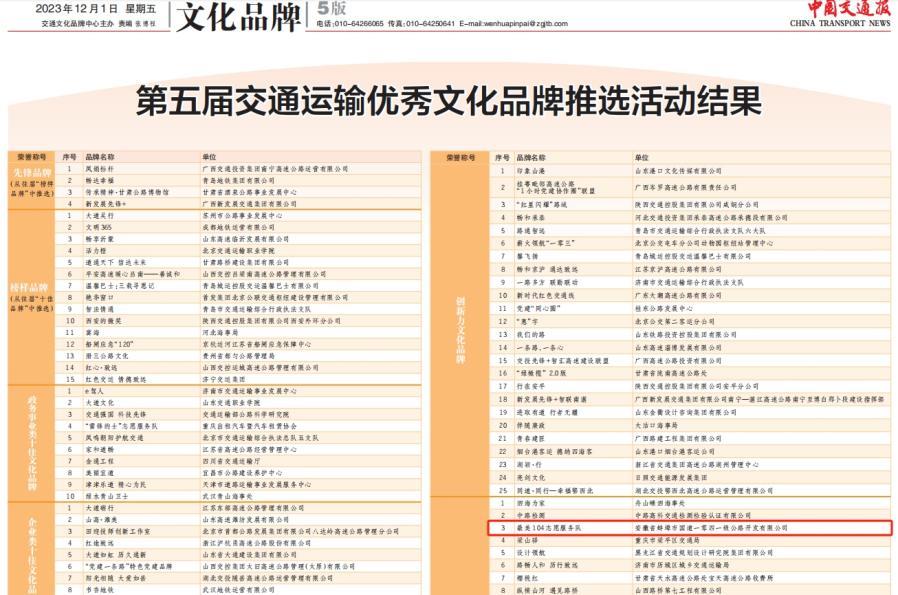Select the unit 贵州省都匀公路管理局
Screen dimensions: 898x595
(238, 356)
